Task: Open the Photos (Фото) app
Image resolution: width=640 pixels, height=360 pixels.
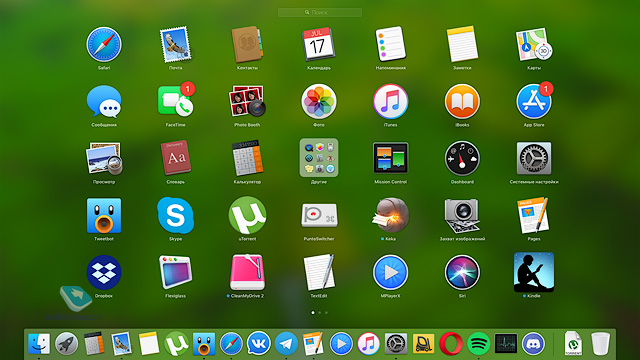Action: [x=319, y=102]
